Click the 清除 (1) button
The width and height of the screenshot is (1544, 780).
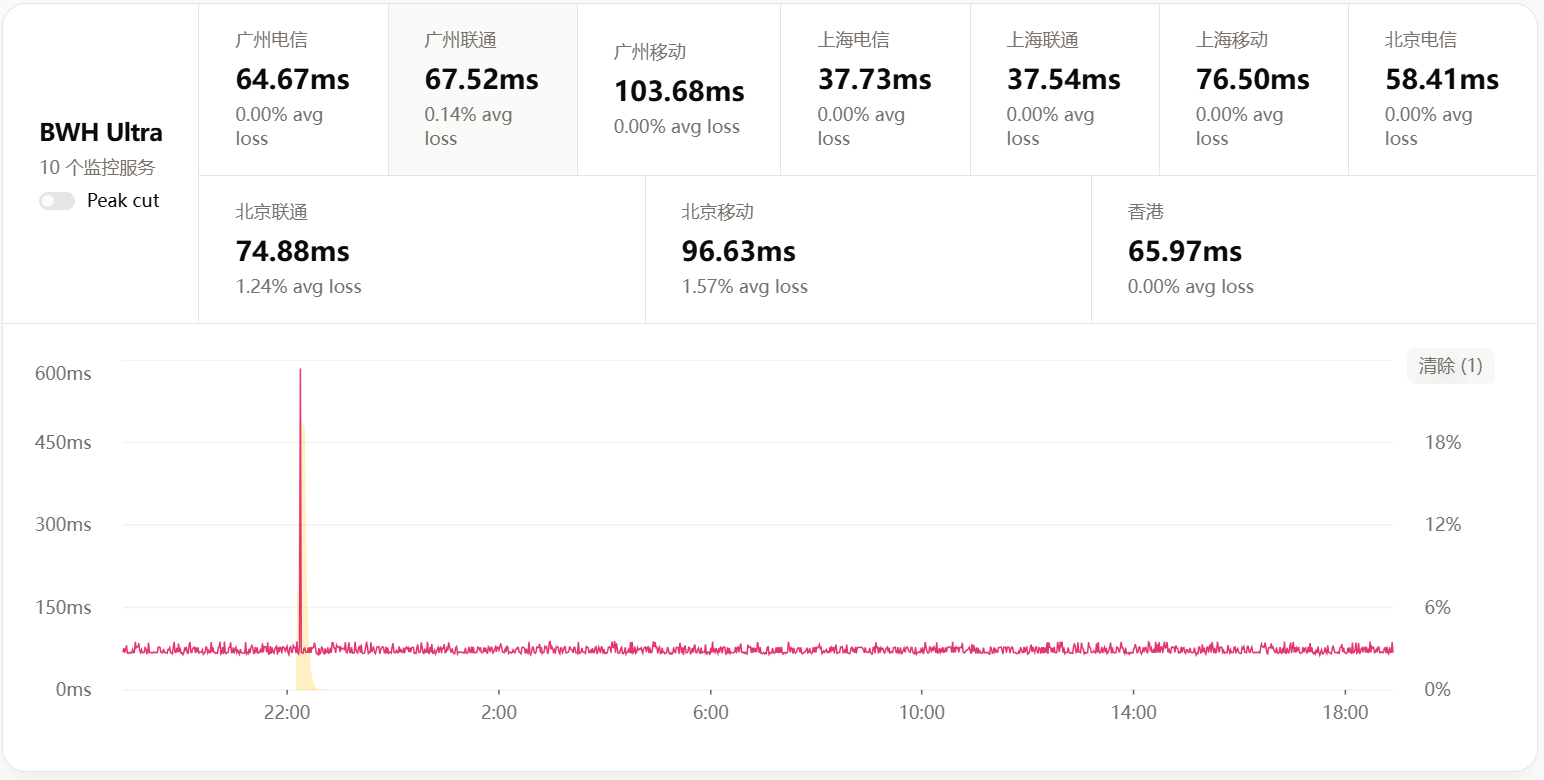(x=1450, y=366)
